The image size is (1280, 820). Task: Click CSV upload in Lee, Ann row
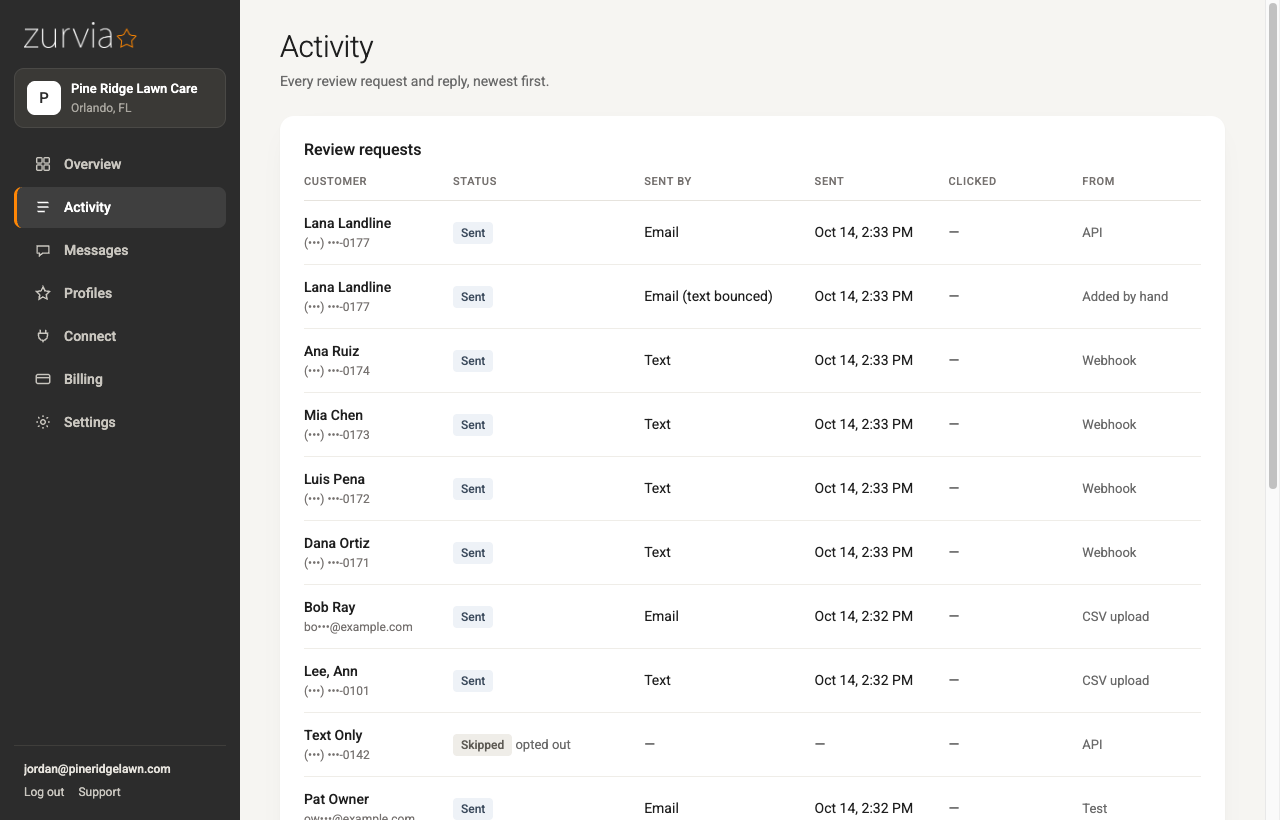click(x=1115, y=680)
